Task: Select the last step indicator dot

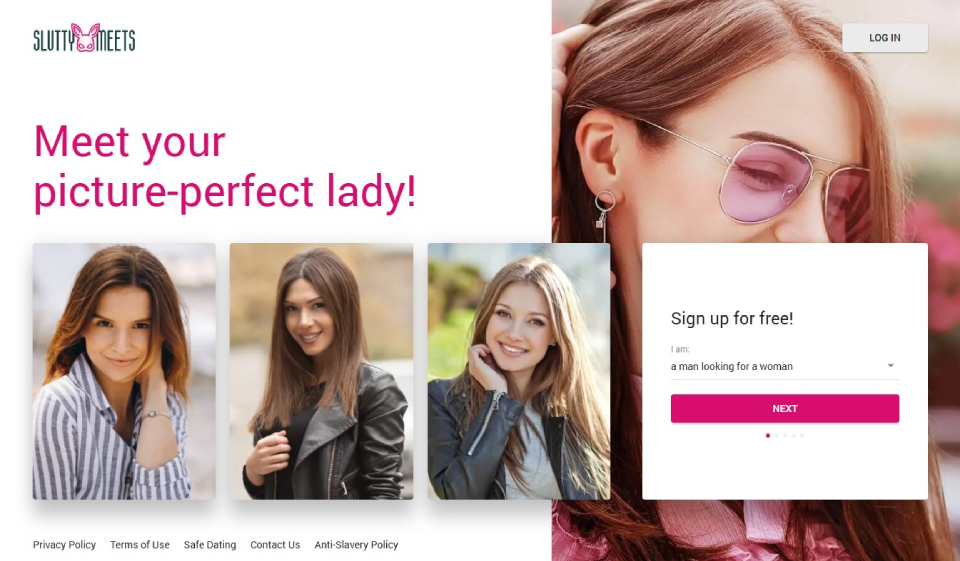Action: coord(802,435)
